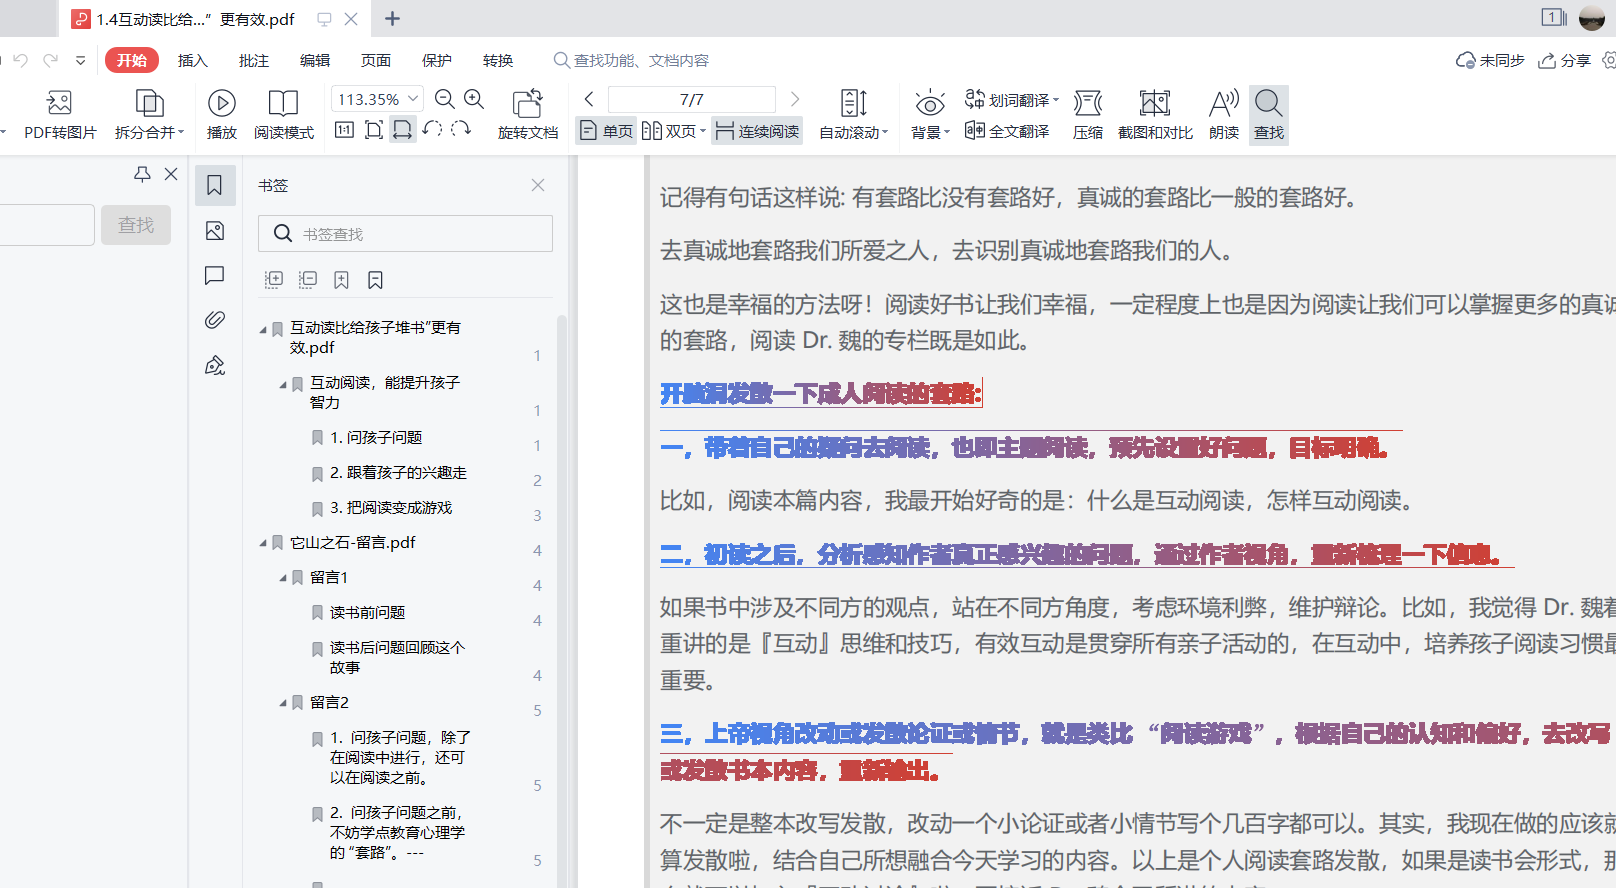The width and height of the screenshot is (1616, 888).
Task: Switch to the 转换 ribbon tab
Action: click(497, 60)
